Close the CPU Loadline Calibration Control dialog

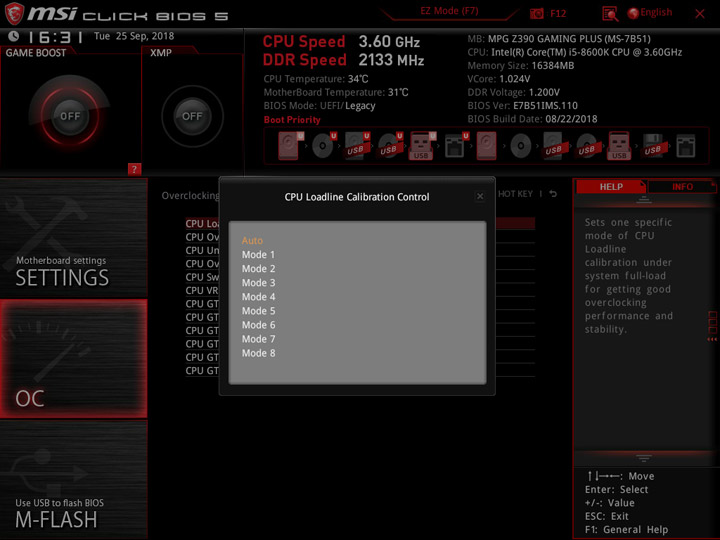pos(480,197)
